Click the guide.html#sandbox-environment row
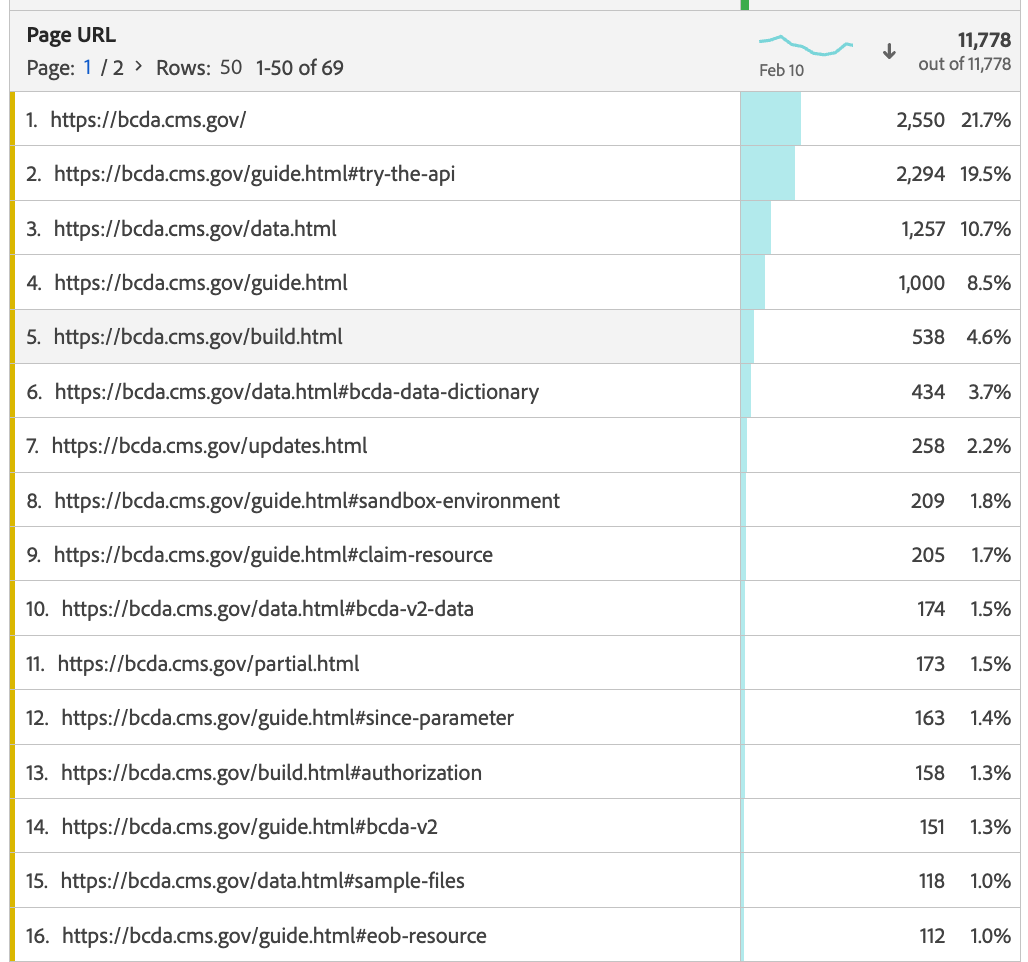Screen dimensions: 1028x962 pyautogui.click(x=307, y=500)
